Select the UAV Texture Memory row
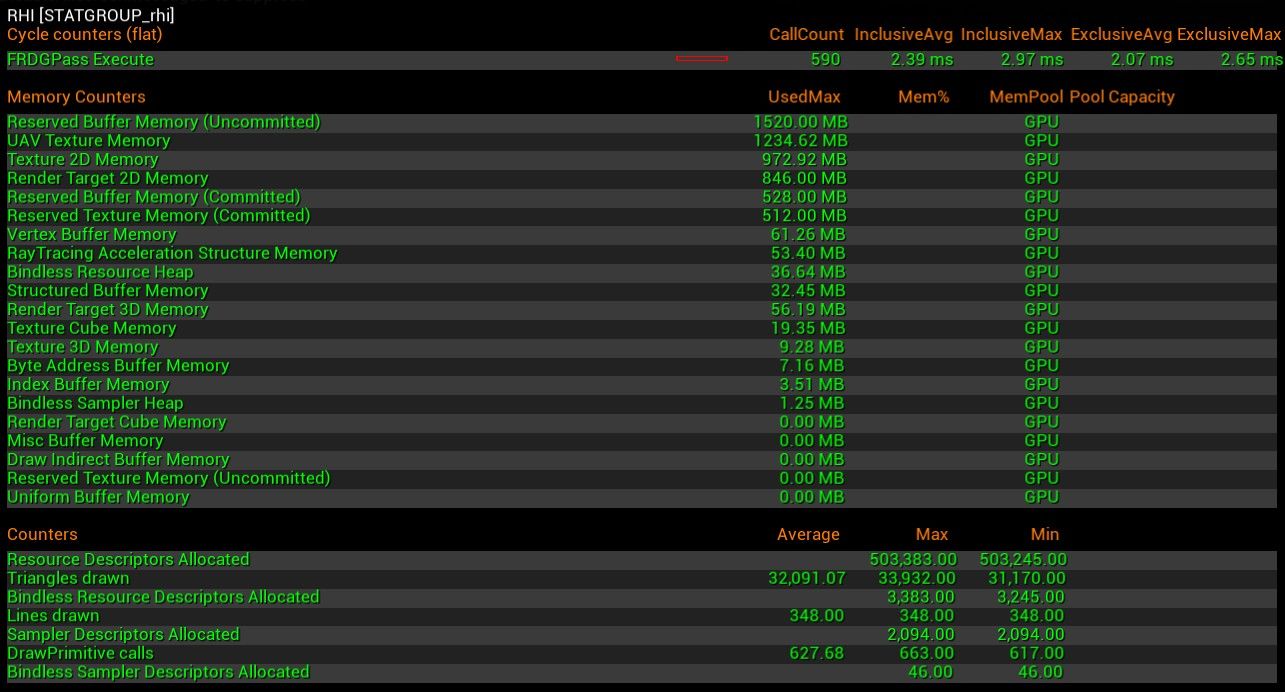Screen dimensions: 1285x692 pyautogui.click(x=642, y=141)
